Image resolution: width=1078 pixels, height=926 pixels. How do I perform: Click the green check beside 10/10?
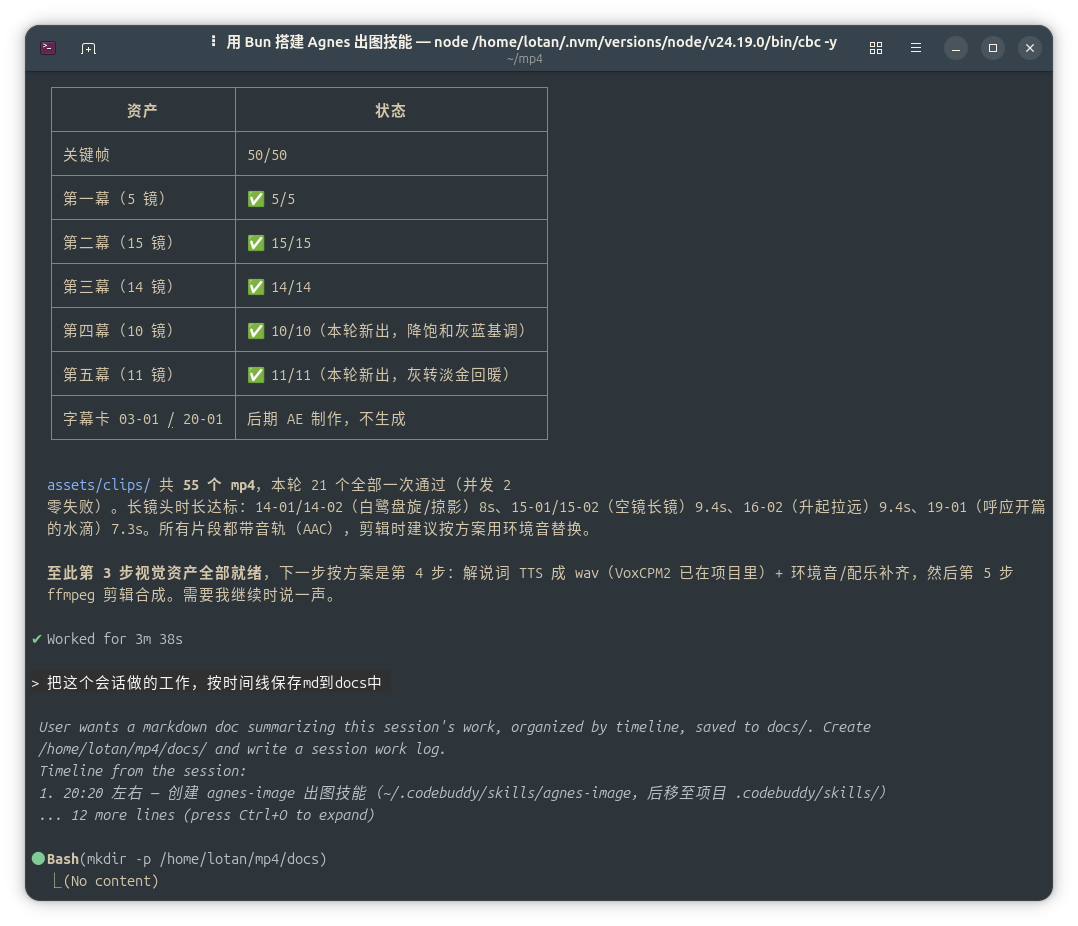[256, 331]
